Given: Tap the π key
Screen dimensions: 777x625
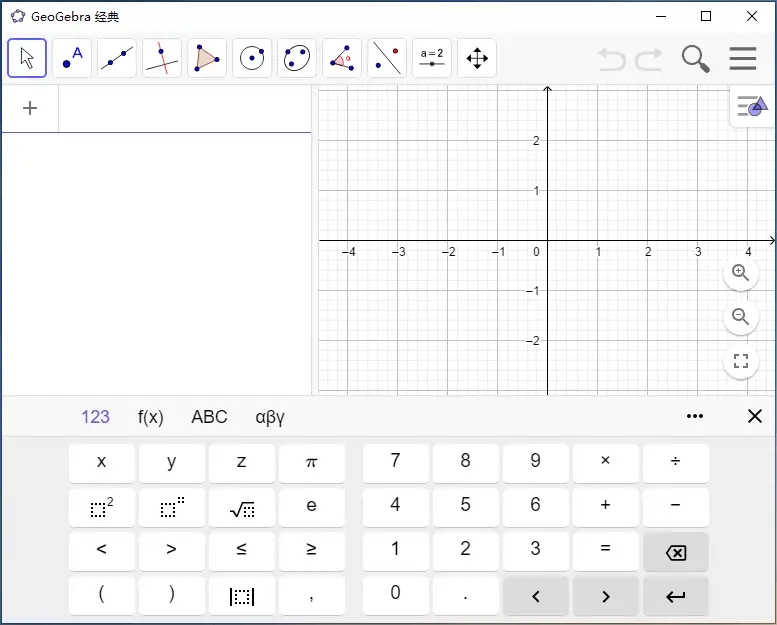Looking at the screenshot, I should click(312, 462).
